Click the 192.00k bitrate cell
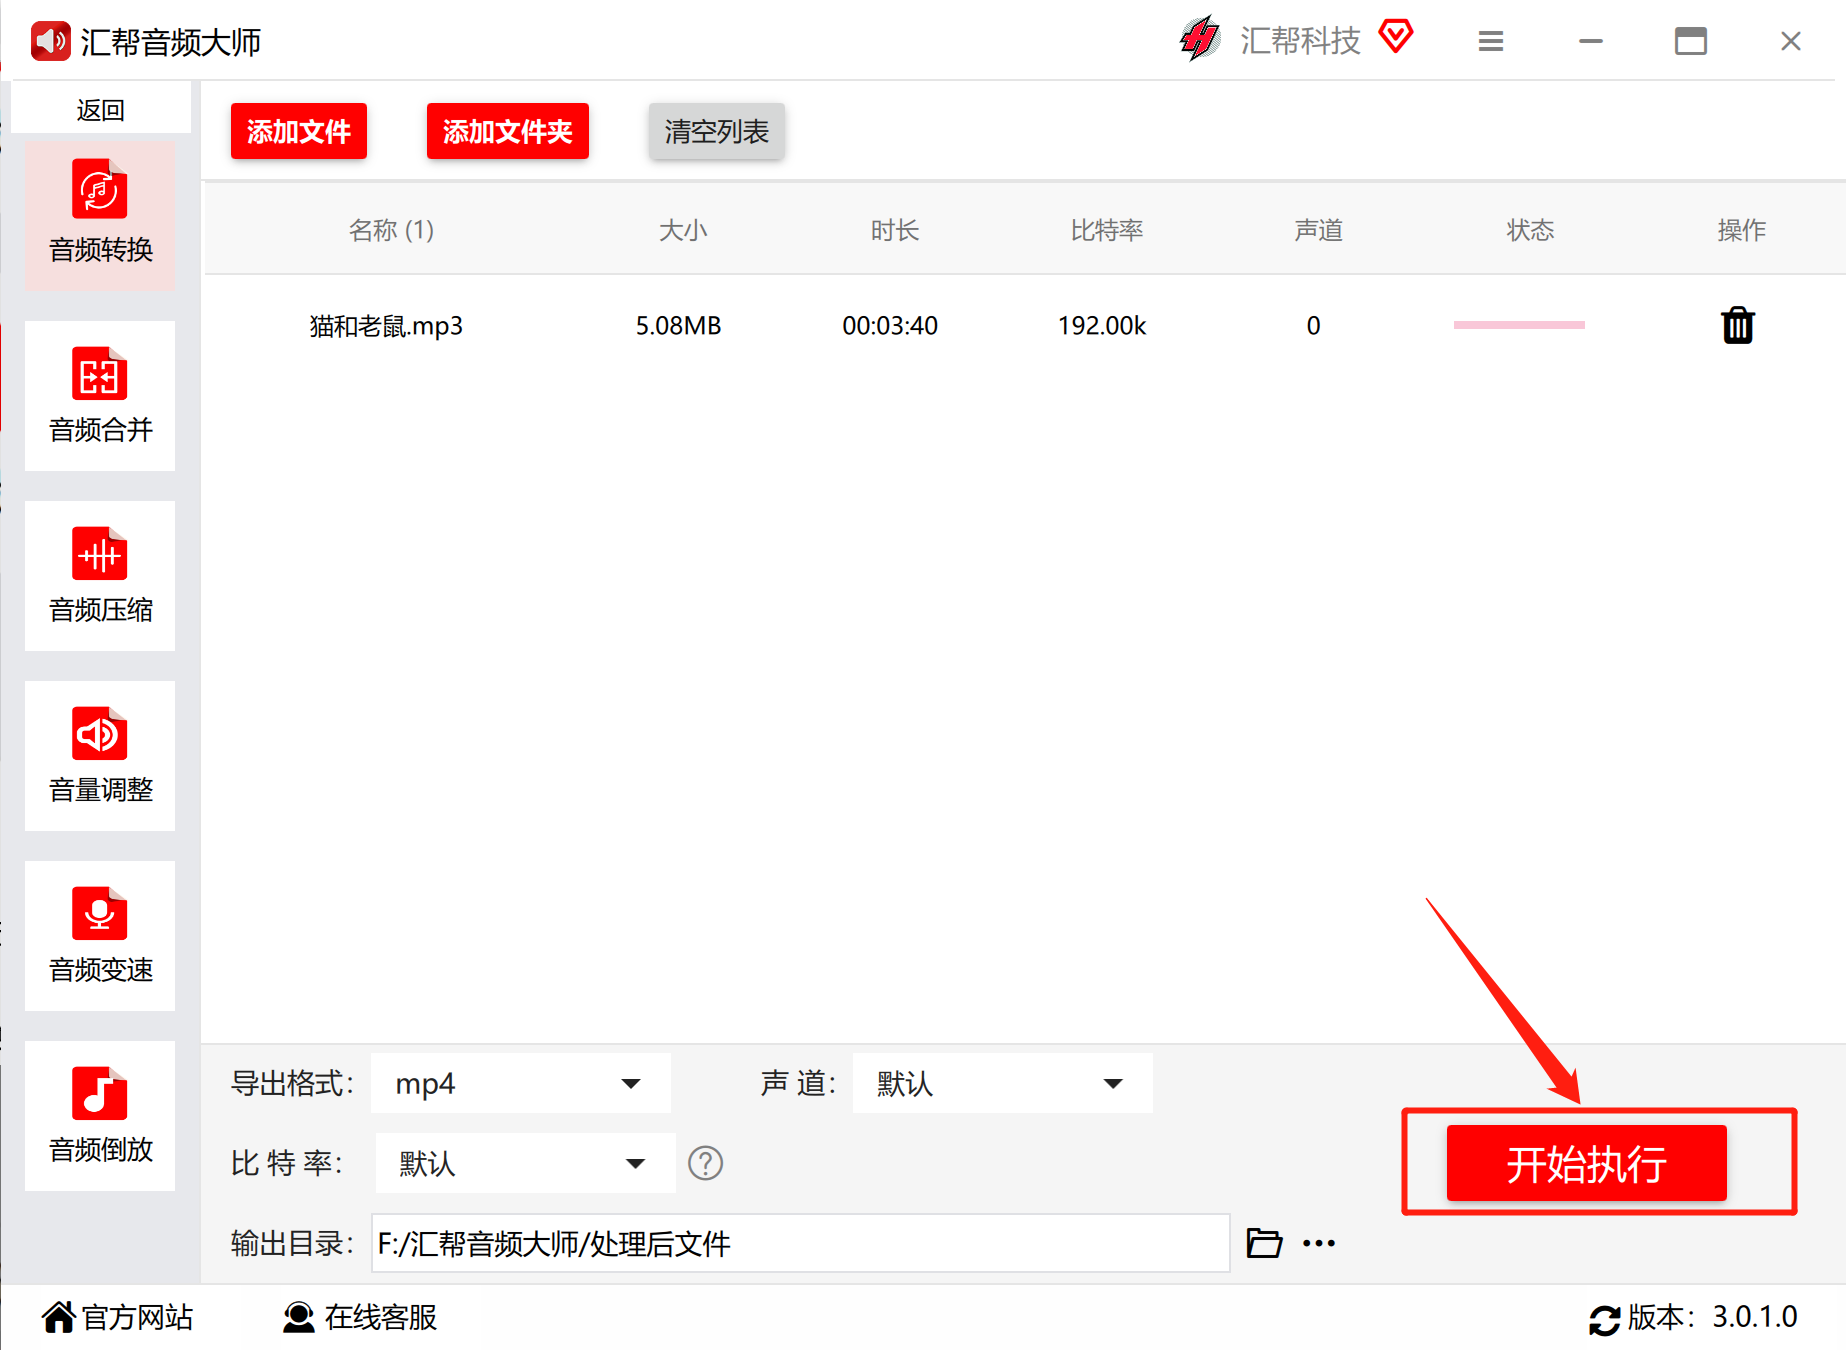Screen dimensions: 1846x1350 (x=1102, y=325)
